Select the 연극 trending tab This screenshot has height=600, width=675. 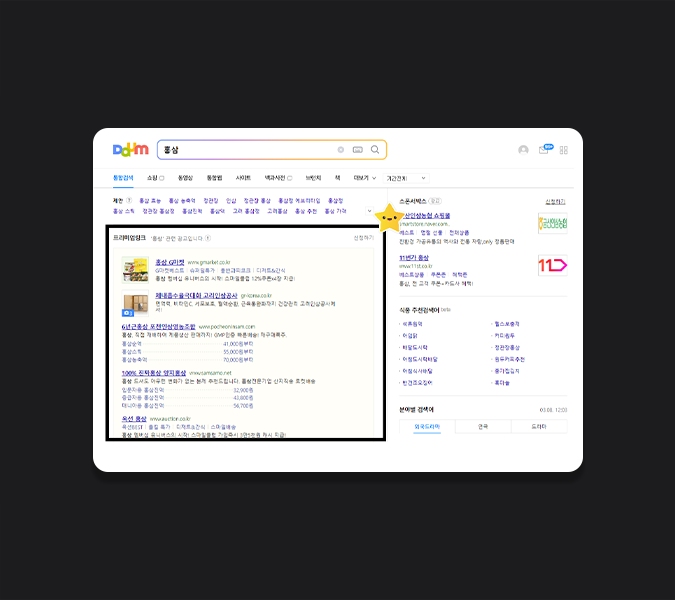(x=483, y=427)
